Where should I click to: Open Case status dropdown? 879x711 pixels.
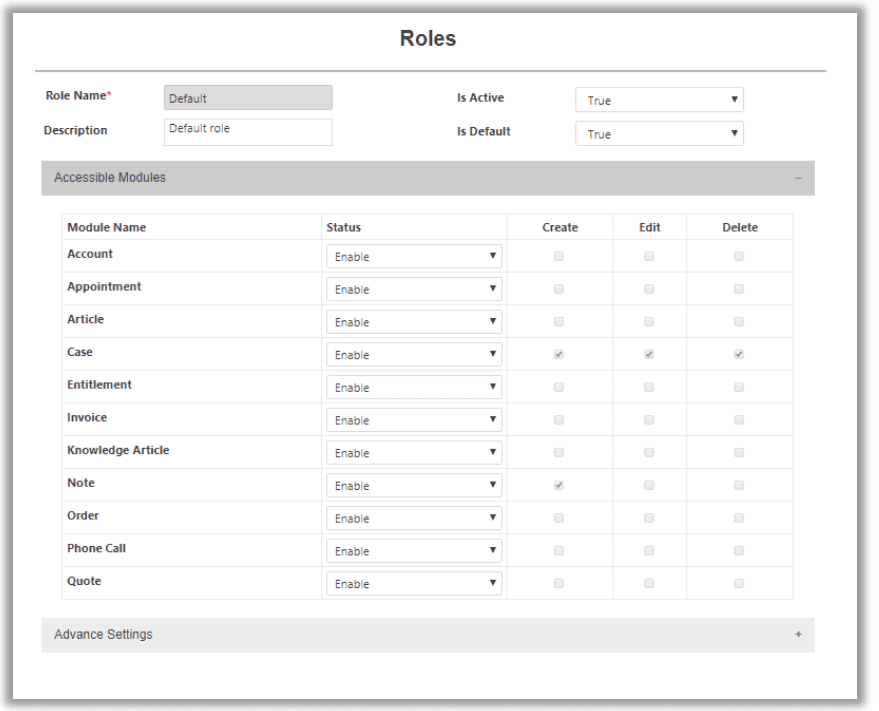(414, 354)
